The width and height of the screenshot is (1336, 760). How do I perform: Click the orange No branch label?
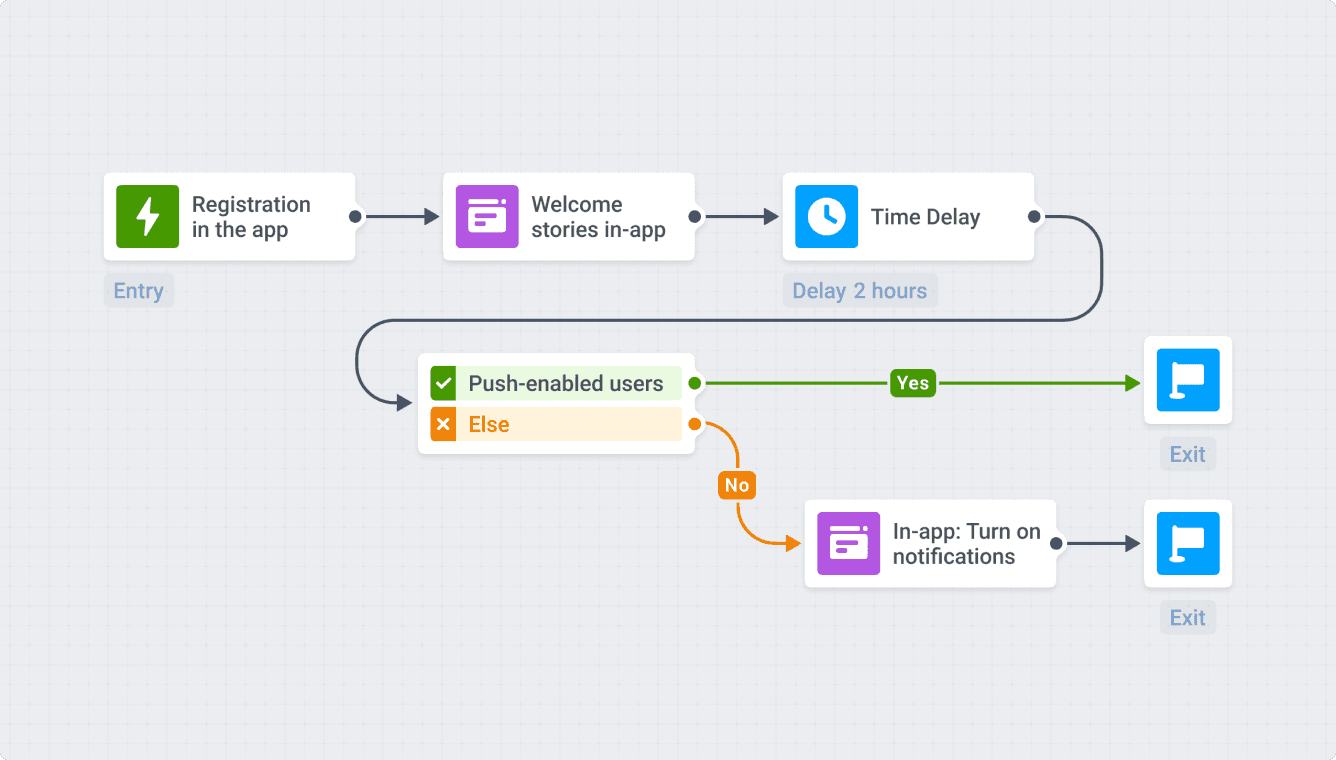point(736,486)
